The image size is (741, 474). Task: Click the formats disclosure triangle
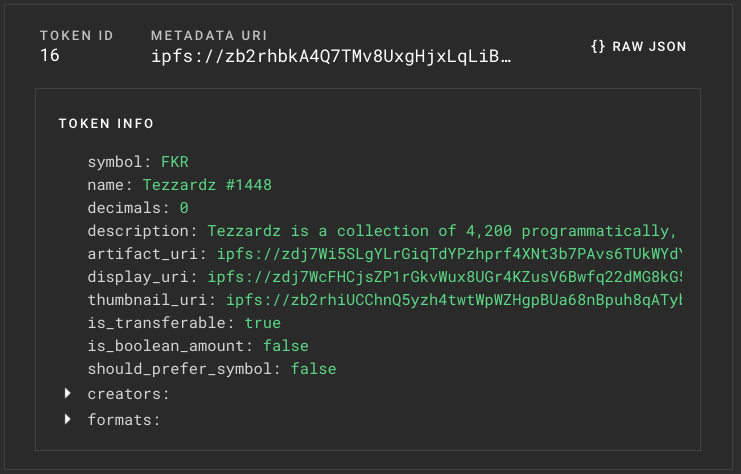pyautogui.click(x=68, y=419)
